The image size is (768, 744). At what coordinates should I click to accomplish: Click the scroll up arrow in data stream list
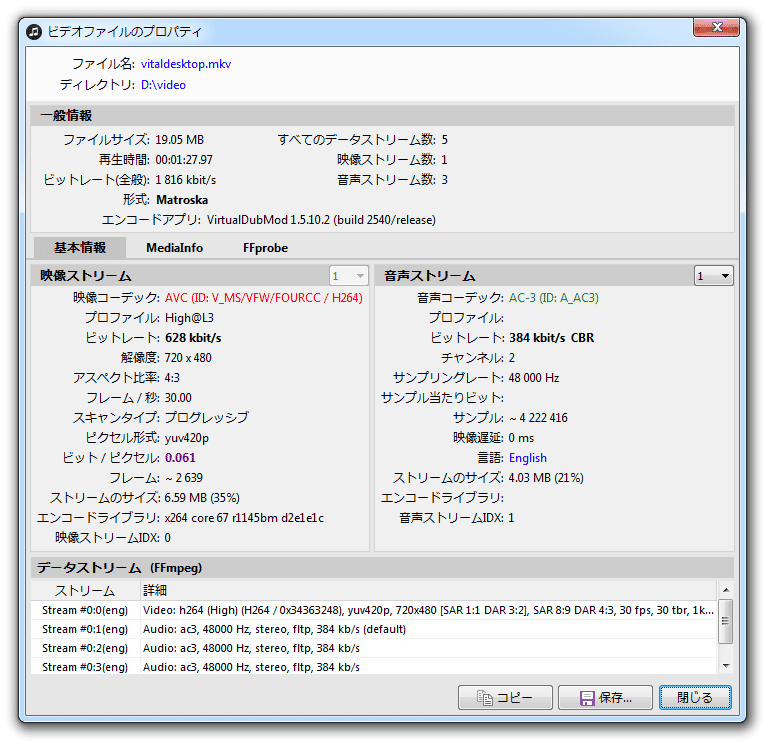(x=726, y=590)
